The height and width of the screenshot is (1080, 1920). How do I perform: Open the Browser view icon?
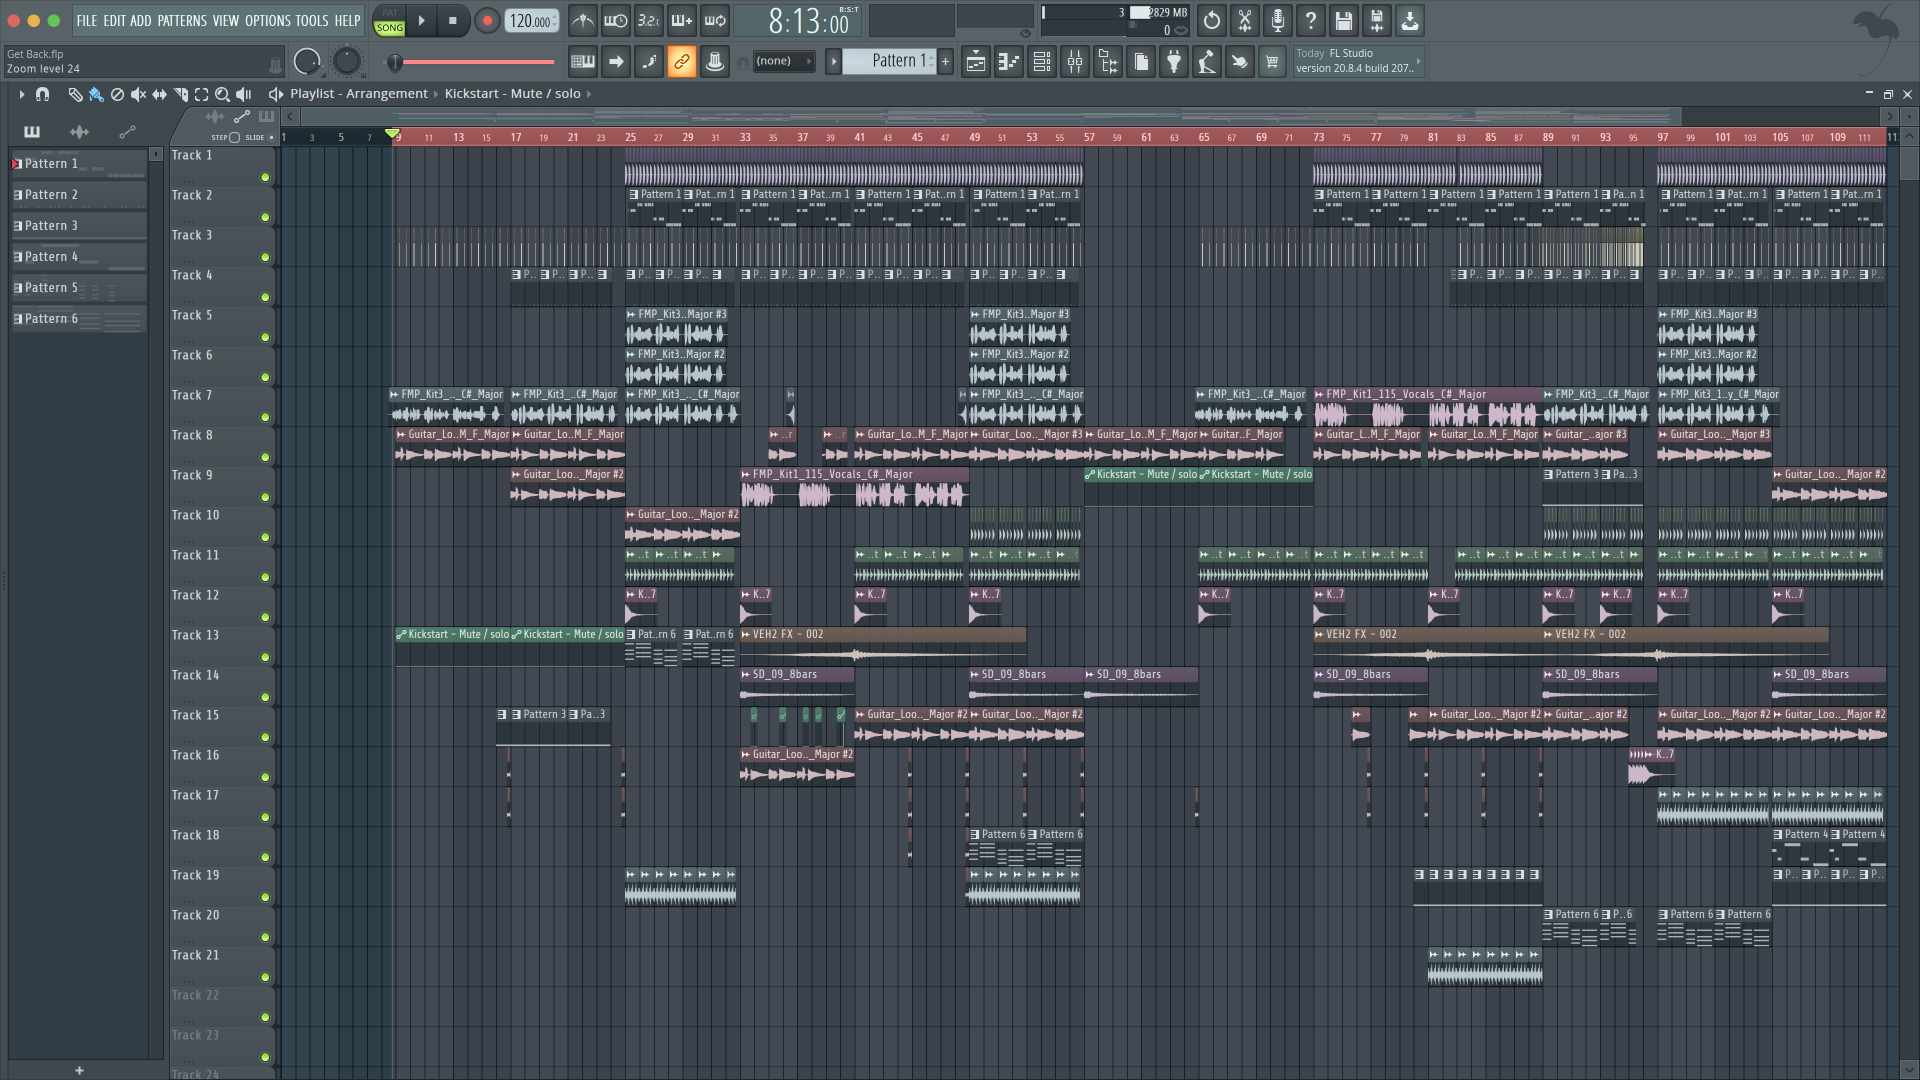point(1108,62)
